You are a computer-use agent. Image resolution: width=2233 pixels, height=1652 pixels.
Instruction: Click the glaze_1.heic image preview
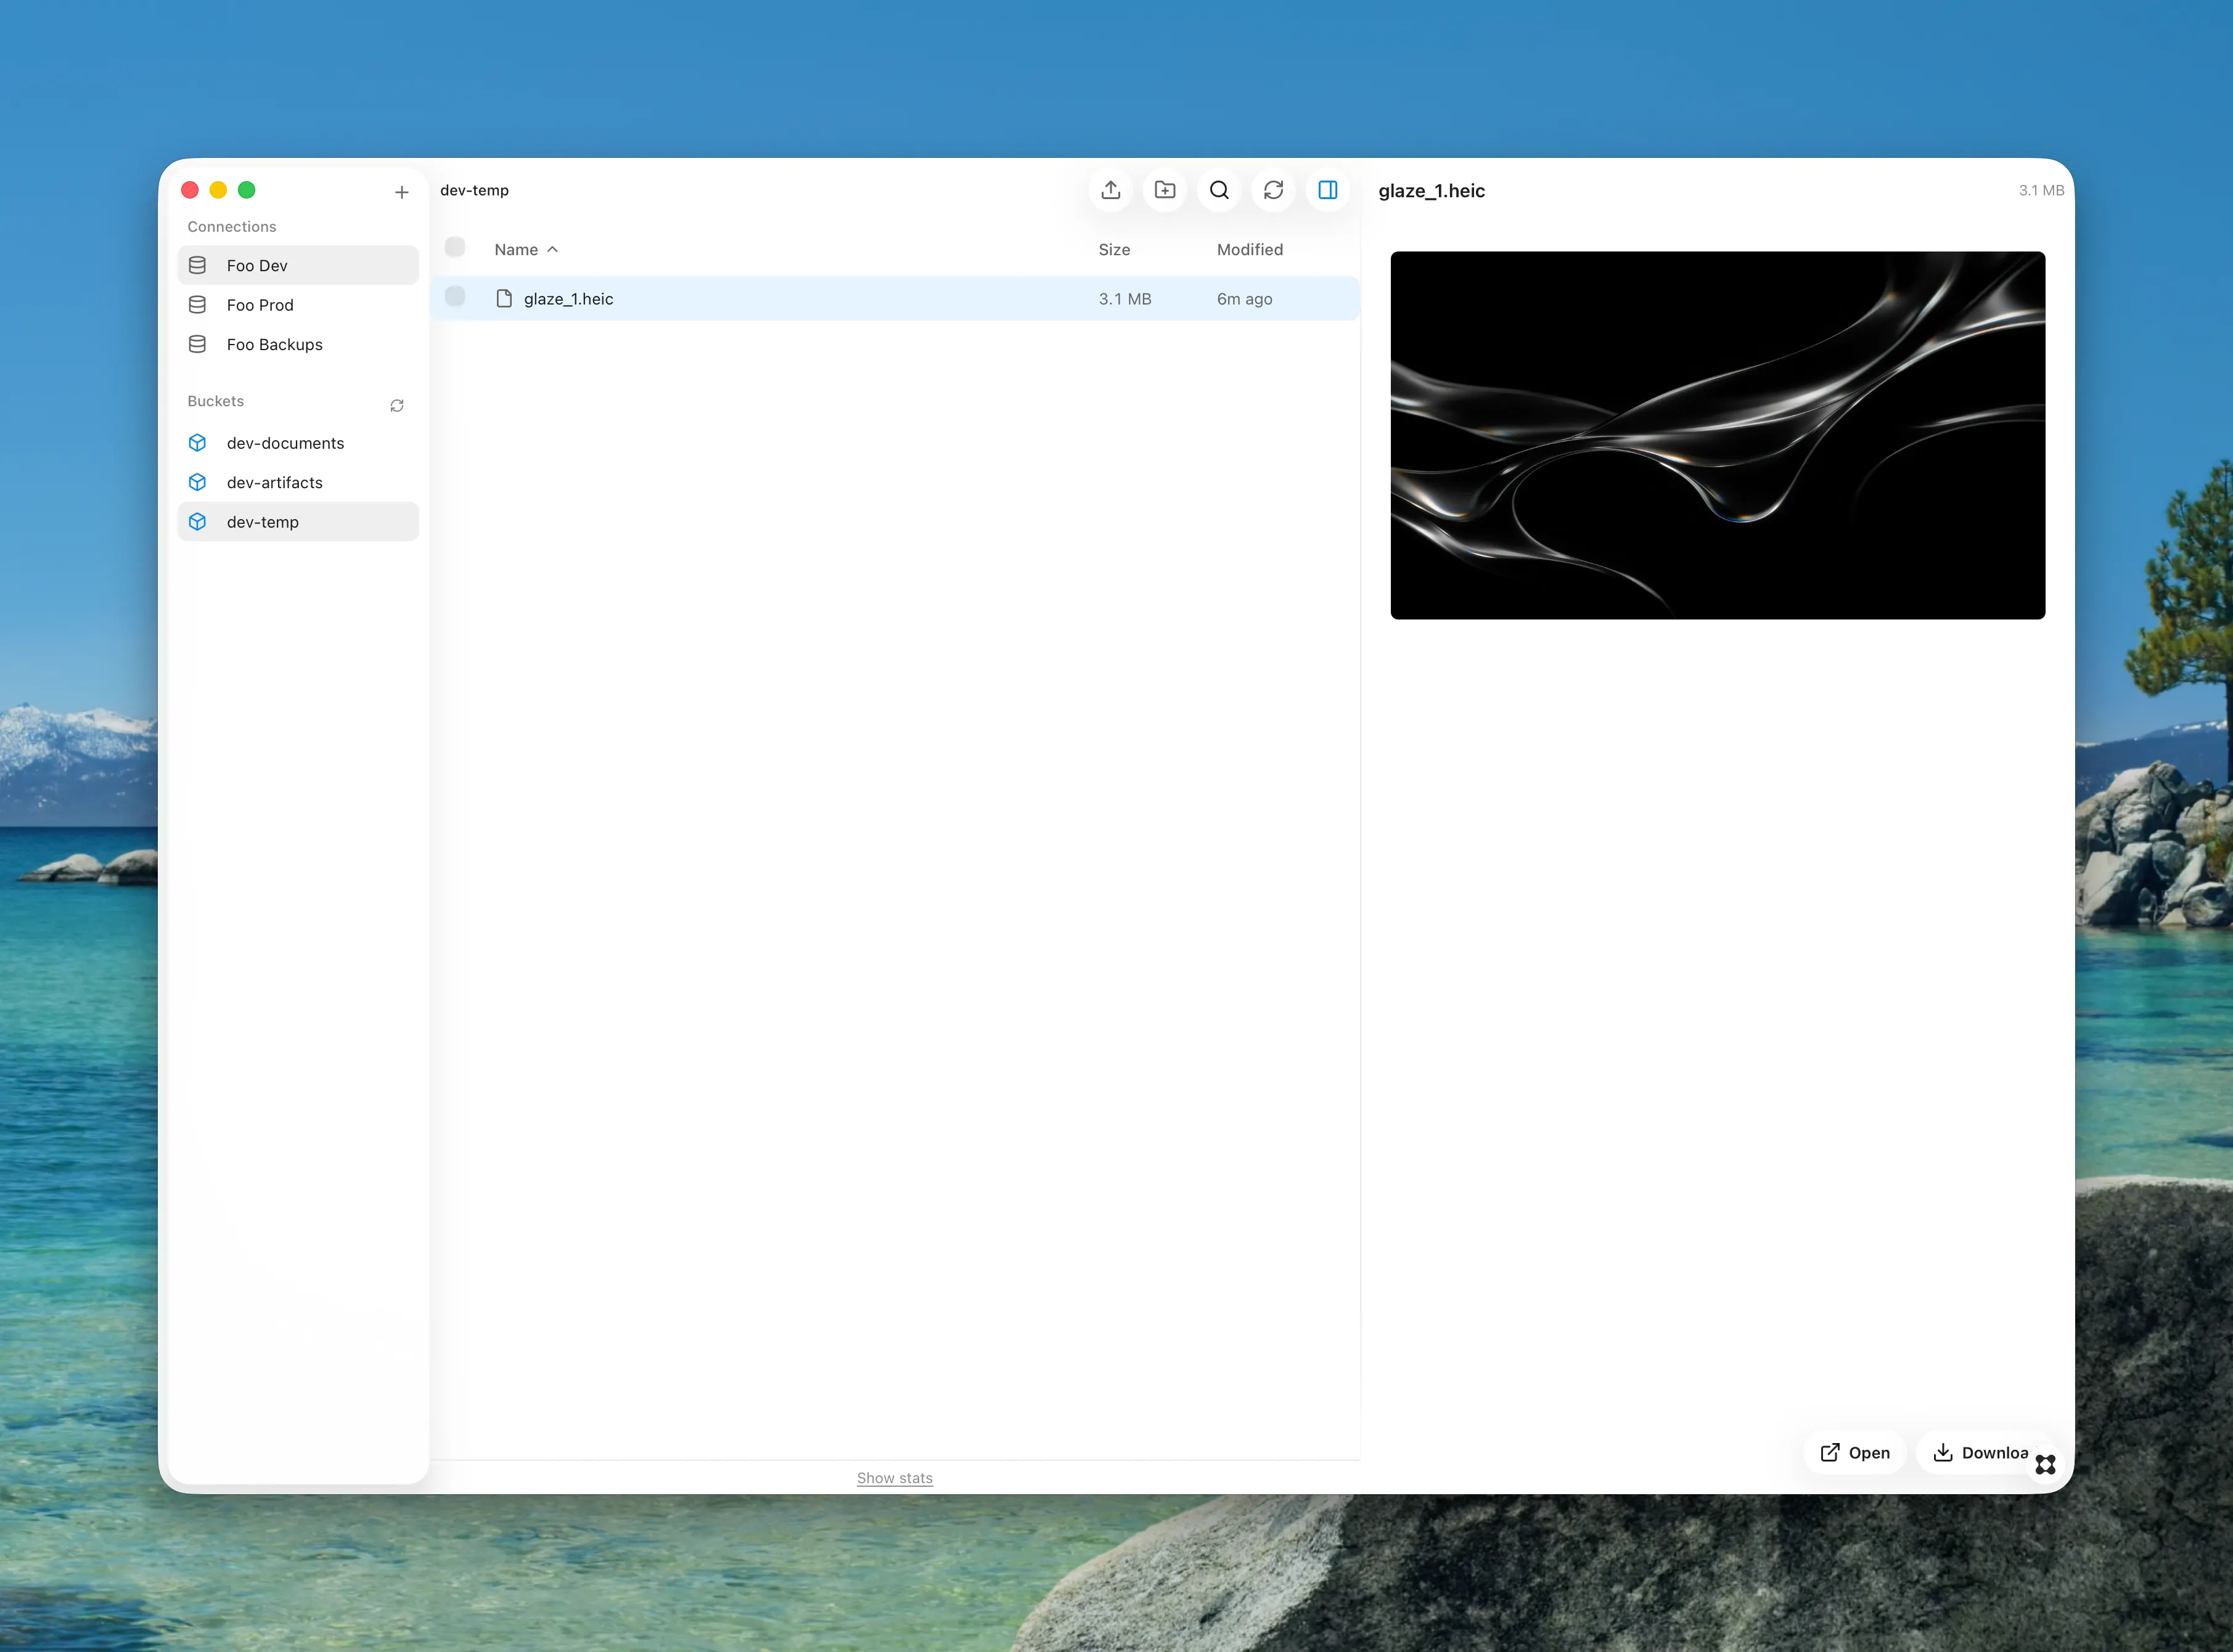tap(1717, 435)
